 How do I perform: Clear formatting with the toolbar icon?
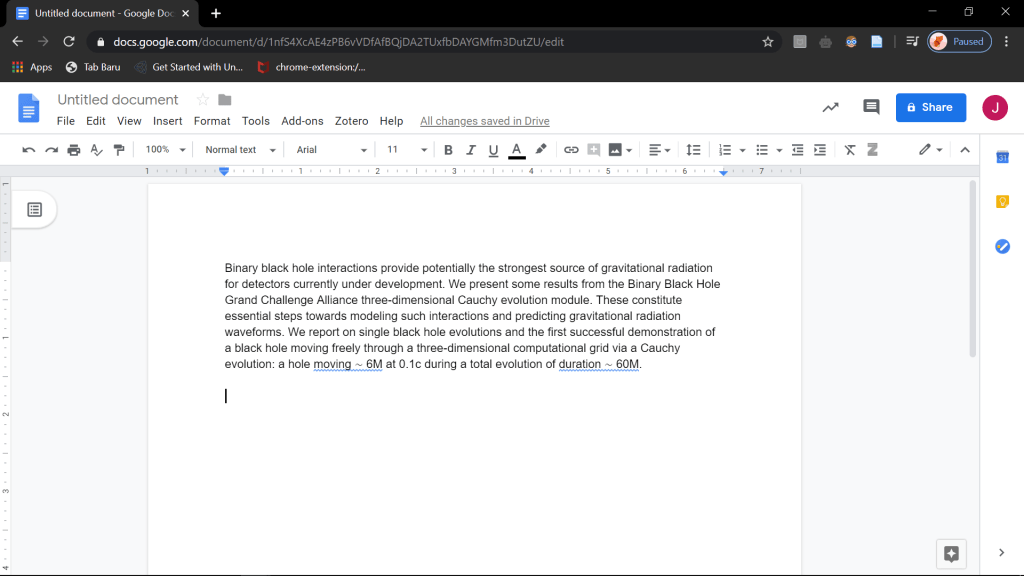tap(850, 150)
